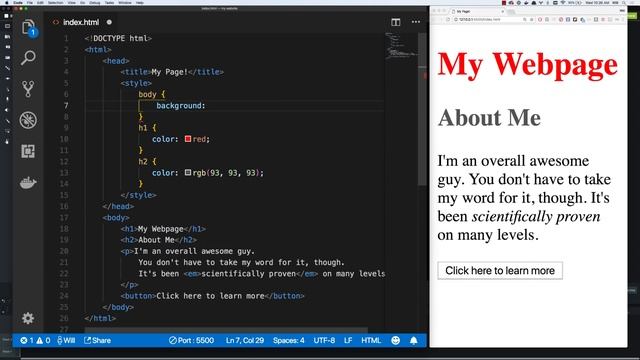Open the Apple menu

pyautogui.click(x=7, y=2)
